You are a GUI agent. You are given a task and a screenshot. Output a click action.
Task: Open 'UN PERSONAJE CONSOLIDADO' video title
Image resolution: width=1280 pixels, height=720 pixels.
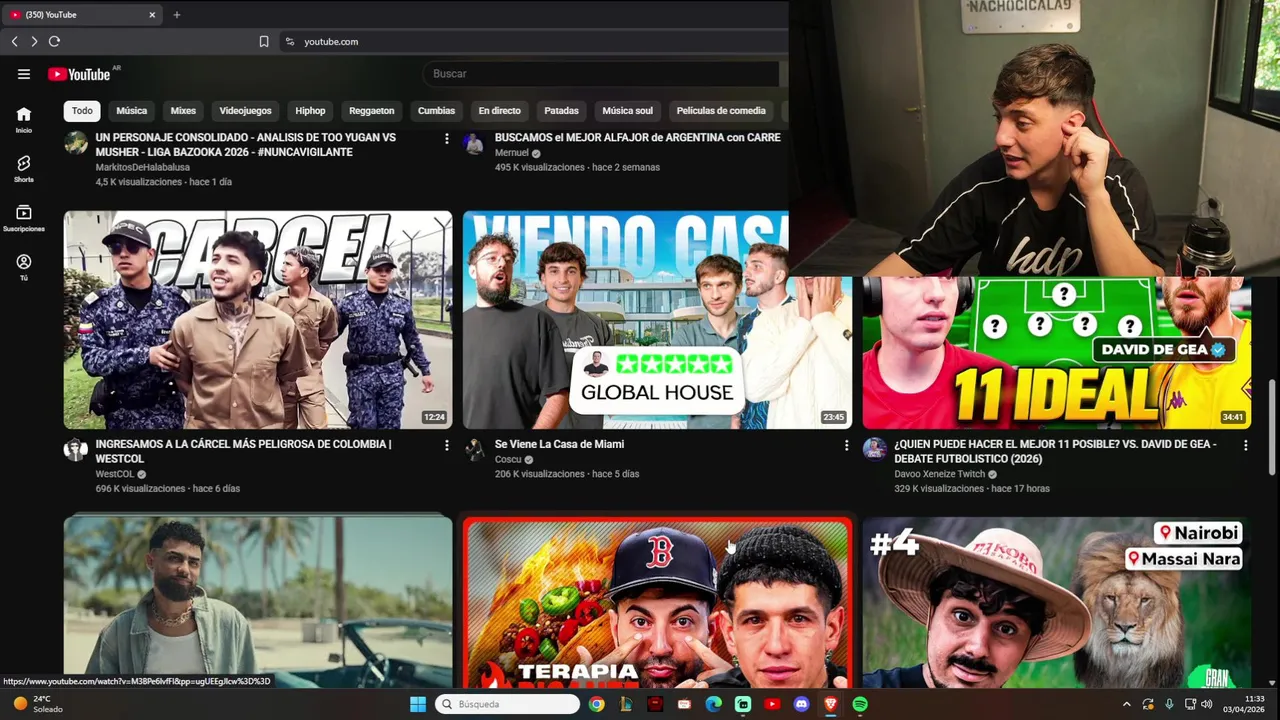[245, 145]
